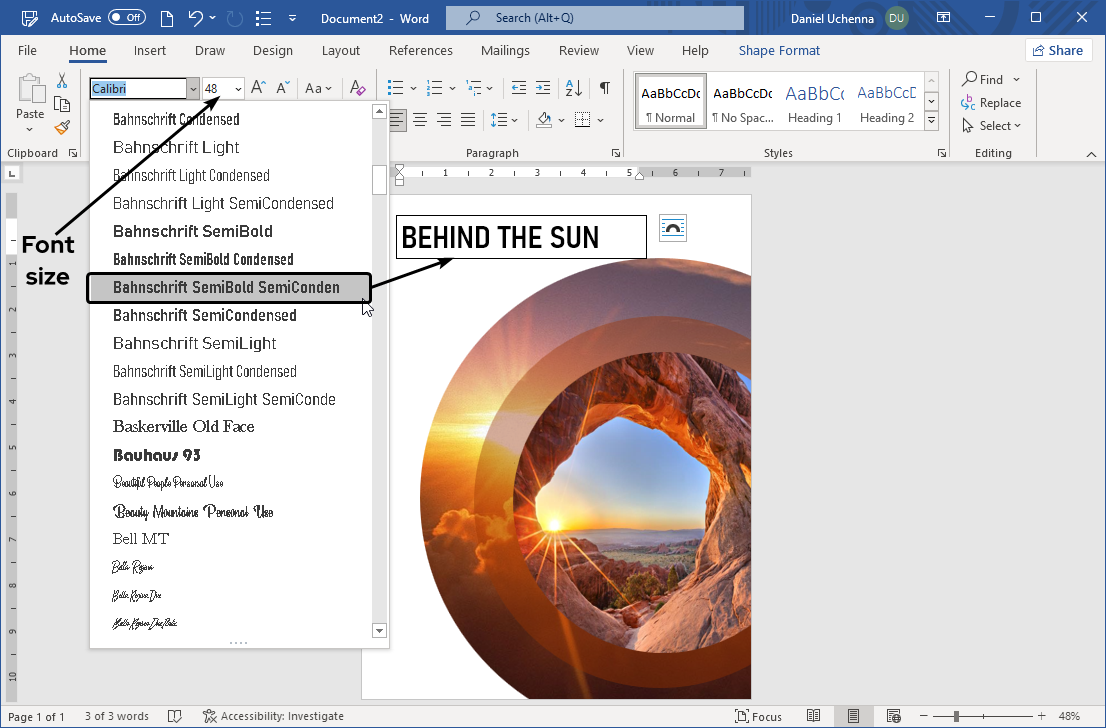This screenshot has width=1106, height=728.
Task: Switch to Read Mode view
Action: 814,716
